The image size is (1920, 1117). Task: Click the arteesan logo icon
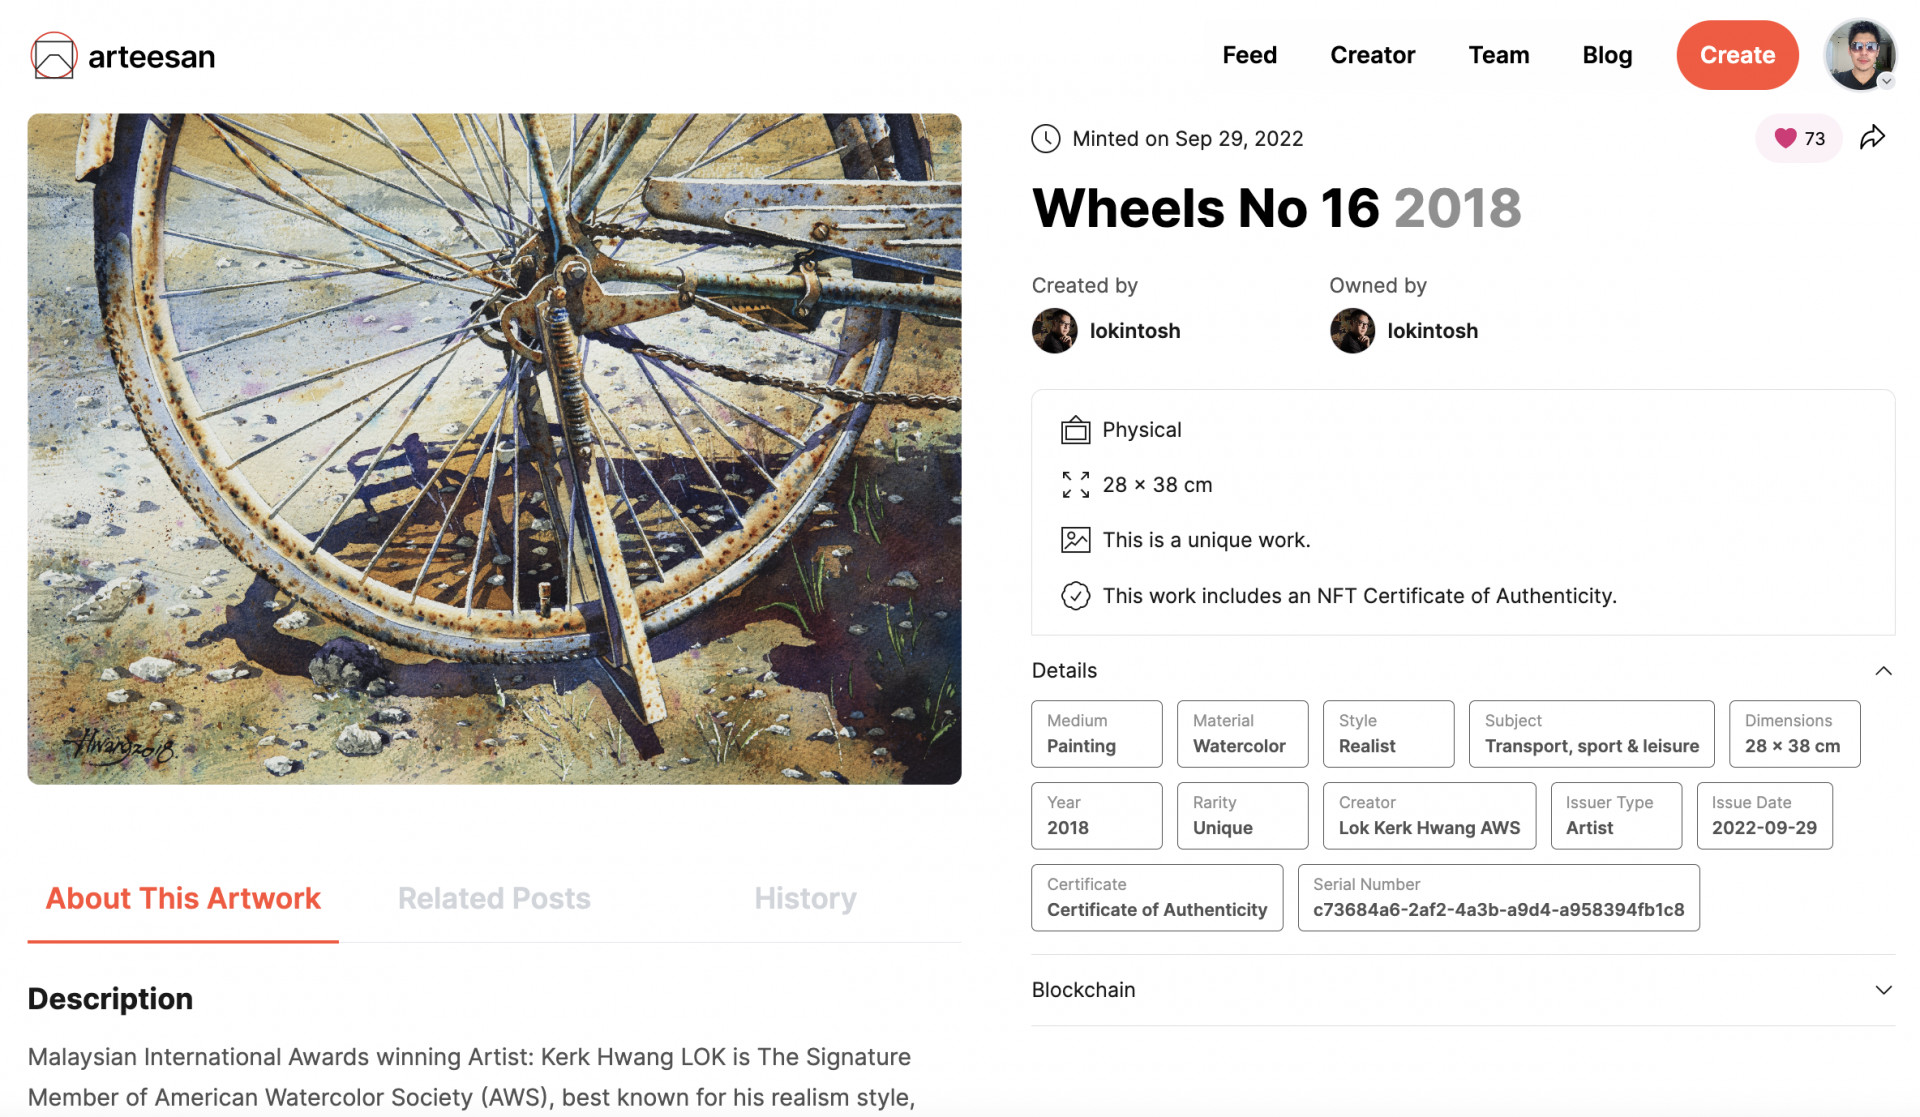click(54, 56)
